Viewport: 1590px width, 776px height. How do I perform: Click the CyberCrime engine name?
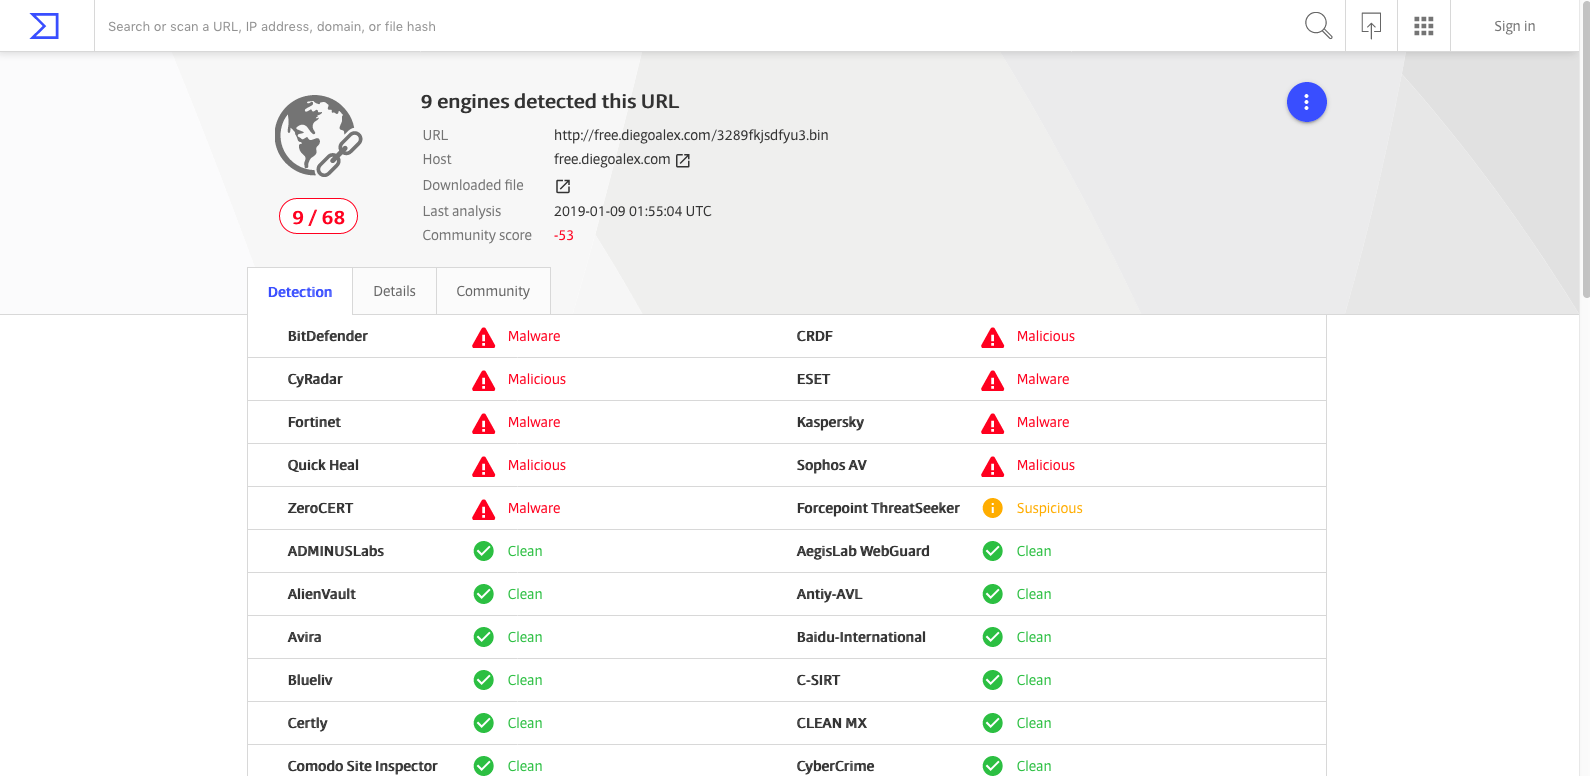[x=835, y=766]
